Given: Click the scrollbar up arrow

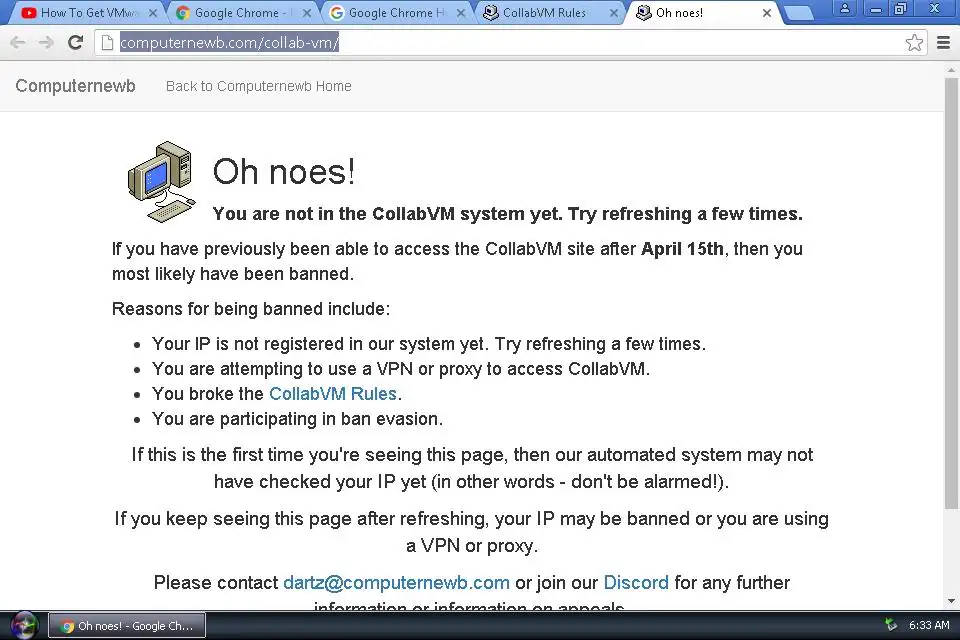Looking at the screenshot, I should click(x=951, y=70).
